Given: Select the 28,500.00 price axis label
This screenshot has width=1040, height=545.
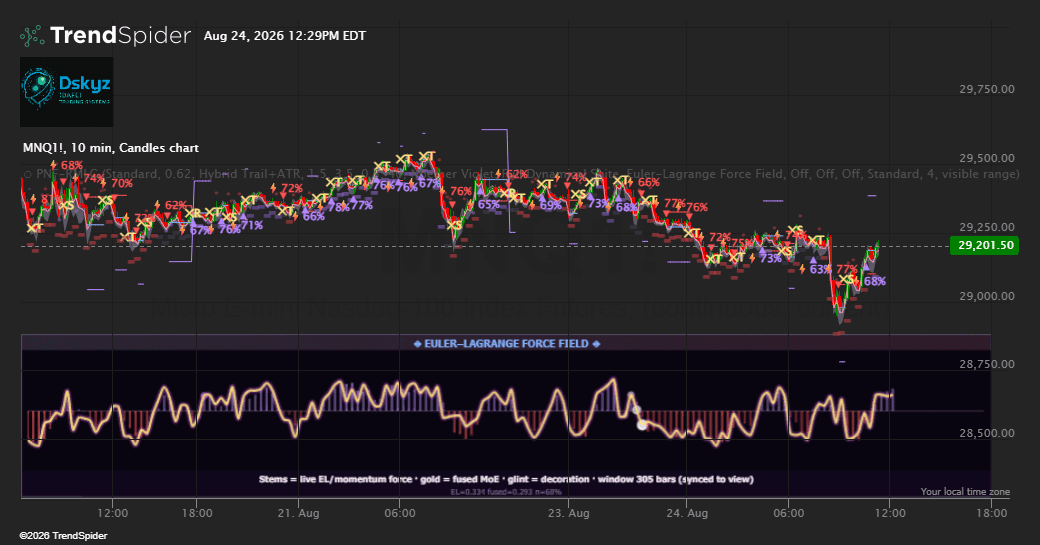Looking at the screenshot, I should click(986, 433).
